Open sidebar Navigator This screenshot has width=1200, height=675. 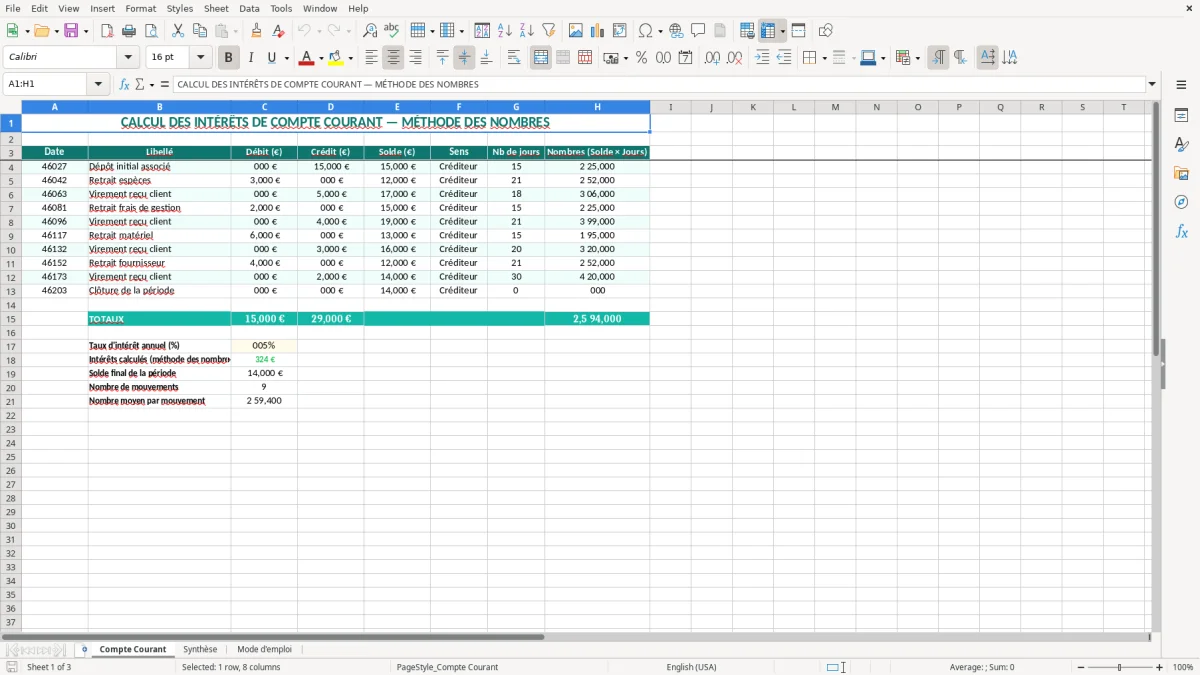tap(1181, 202)
